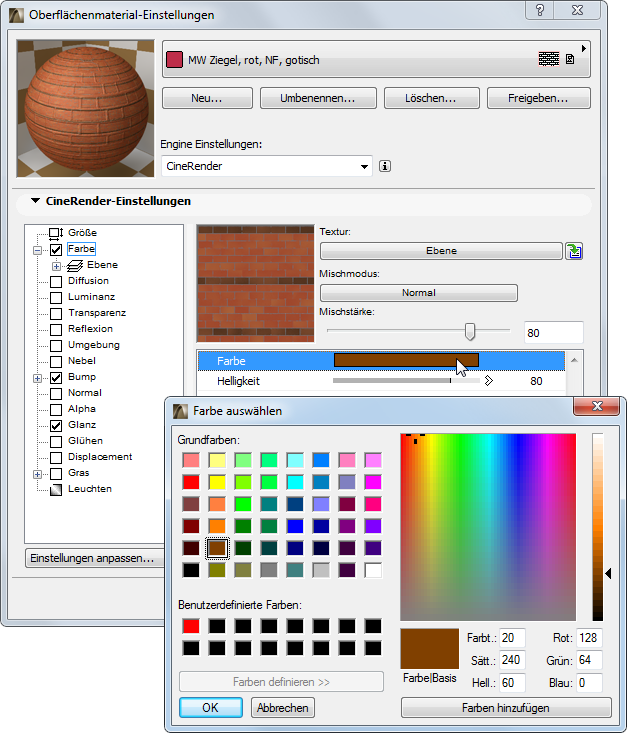This screenshot has height=733, width=627.
Task: Click the brown Farbe color bar
Action: pyautogui.click(x=406, y=360)
